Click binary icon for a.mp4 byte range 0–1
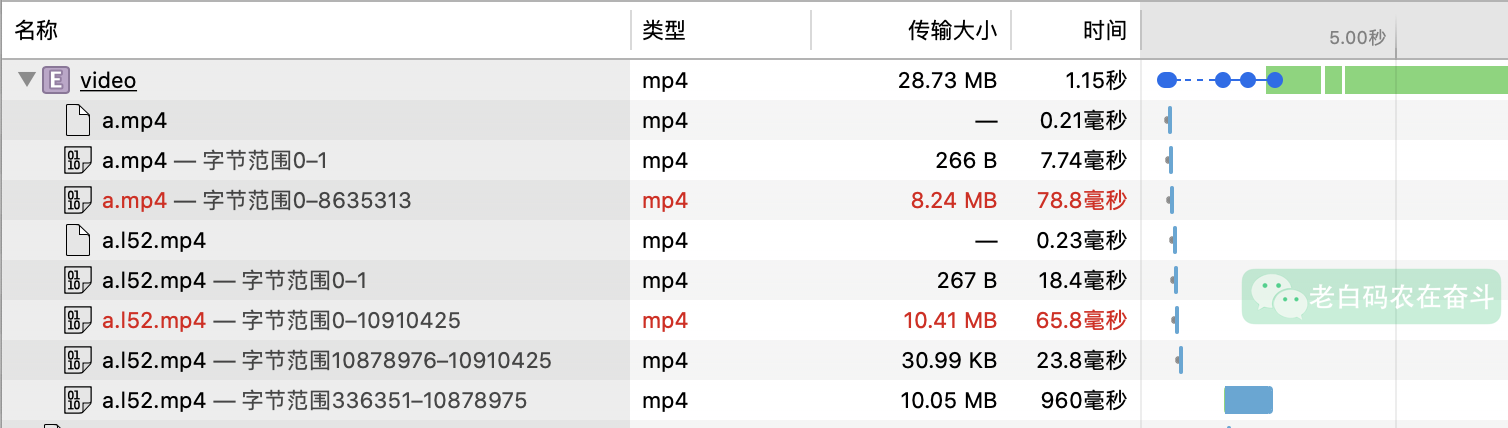1508x428 pixels. tap(78, 161)
